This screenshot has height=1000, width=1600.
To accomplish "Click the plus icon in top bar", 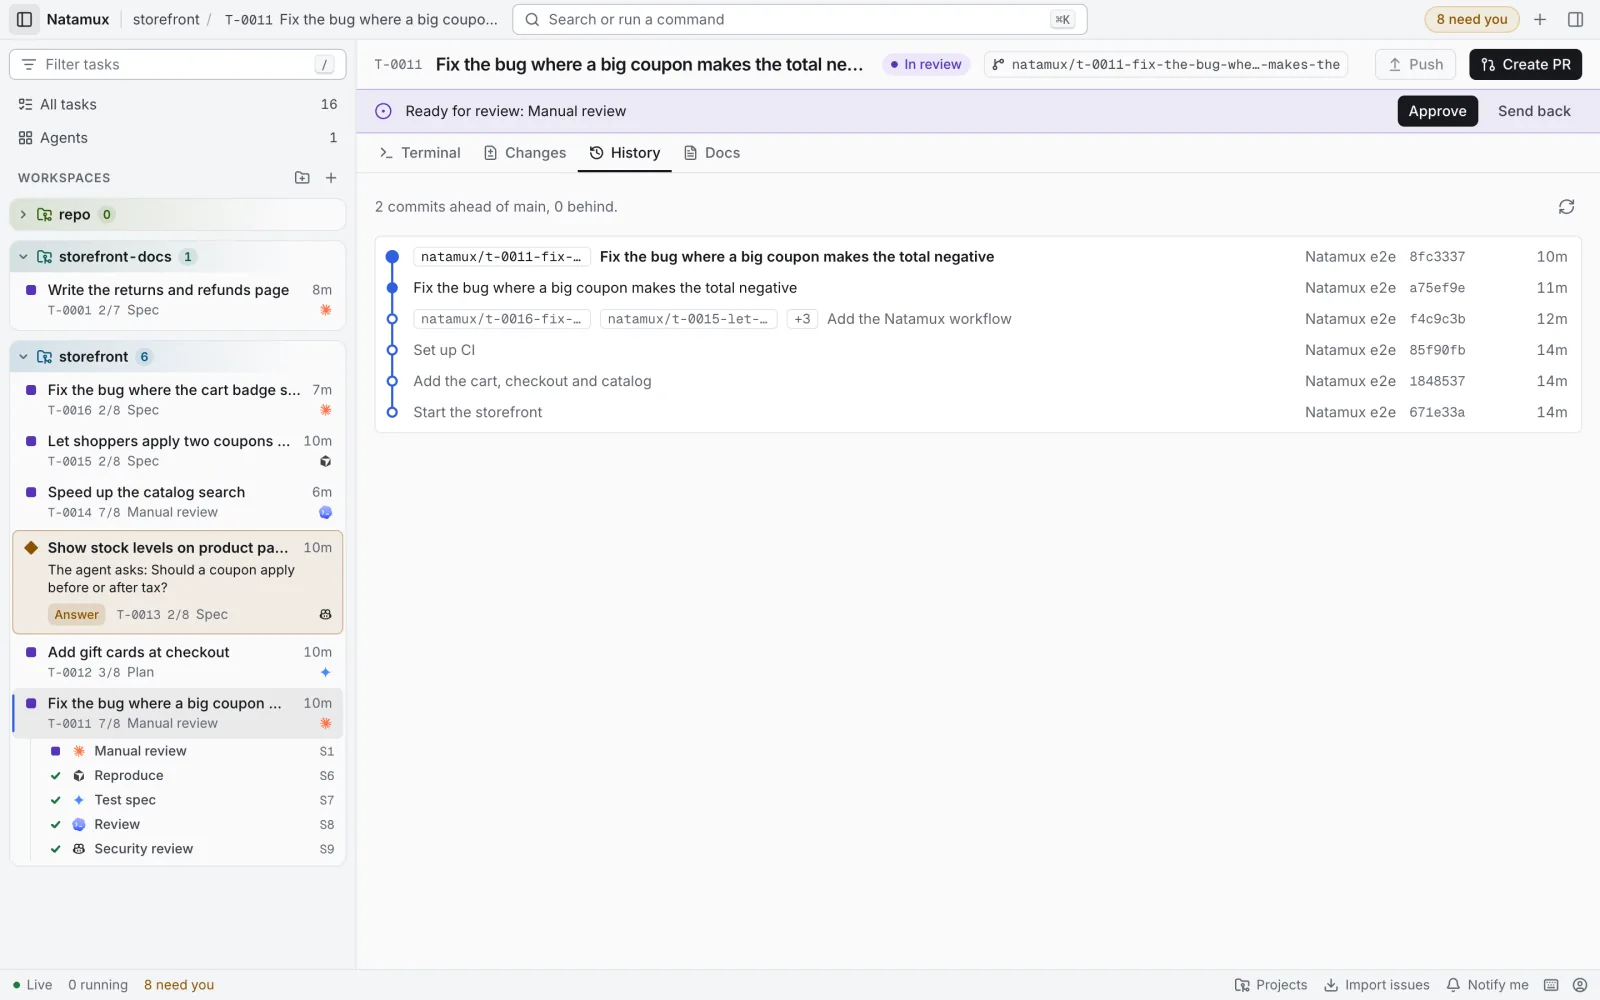I will click(1540, 19).
